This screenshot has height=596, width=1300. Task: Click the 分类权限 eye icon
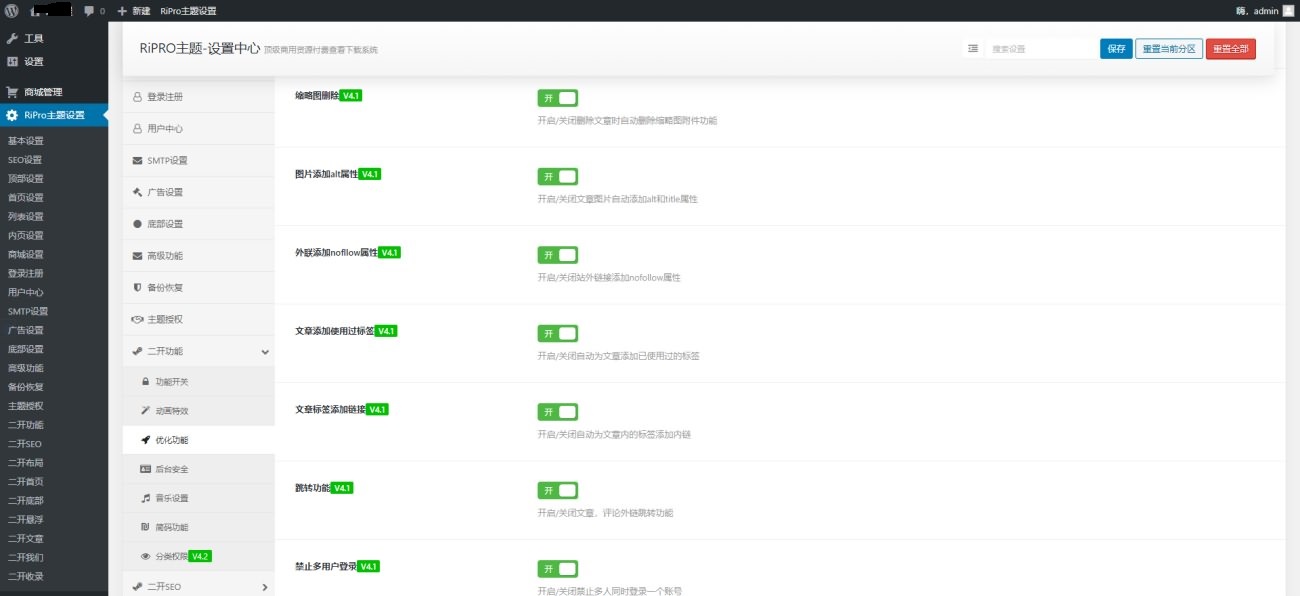pyautogui.click(x=146, y=556)
